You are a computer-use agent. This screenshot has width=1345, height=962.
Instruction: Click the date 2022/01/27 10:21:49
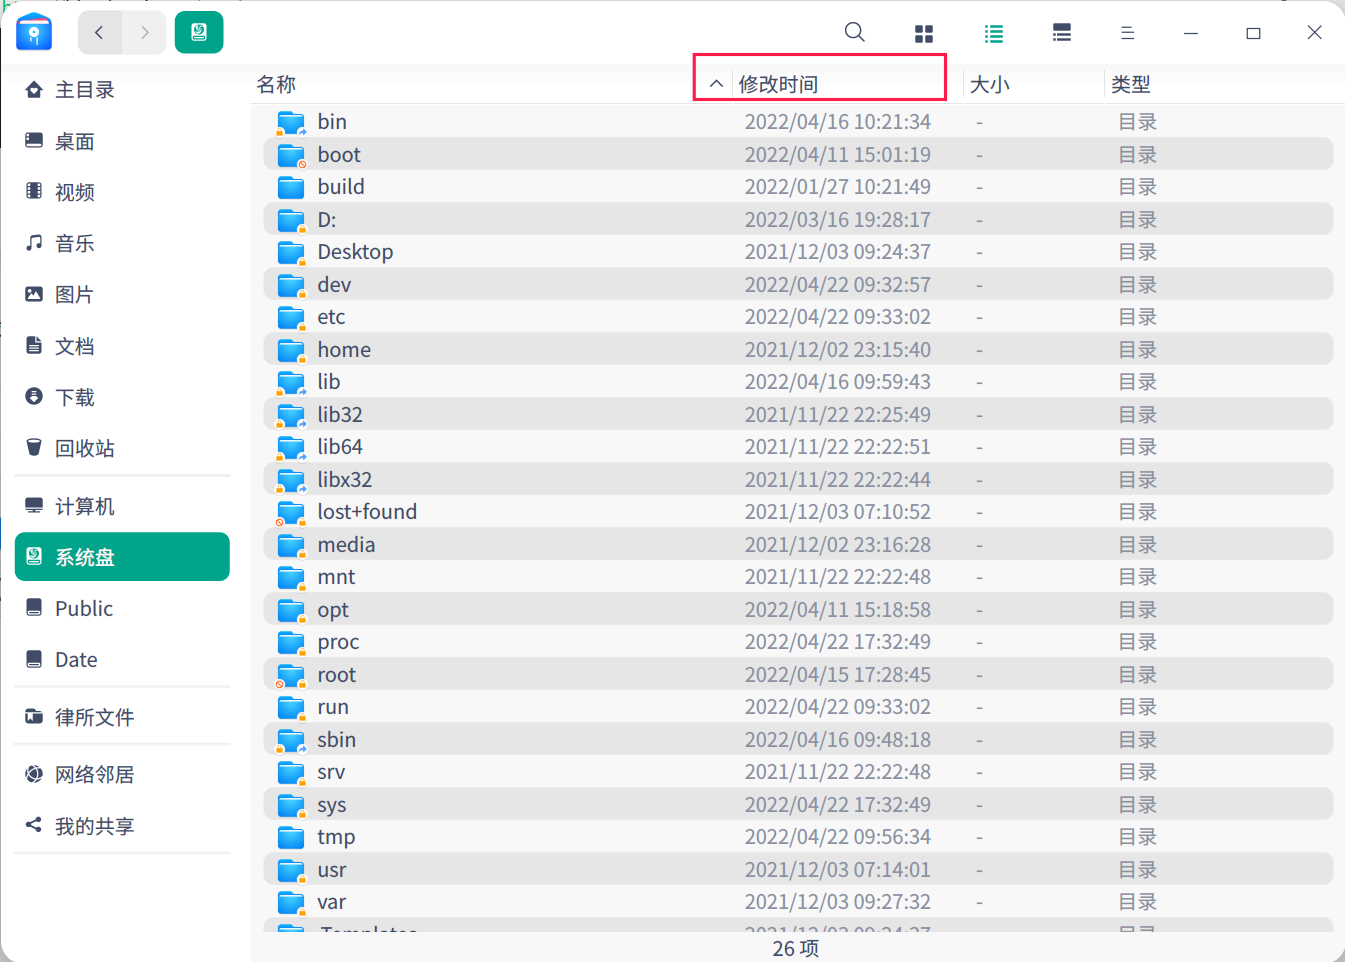click(838, 187)
